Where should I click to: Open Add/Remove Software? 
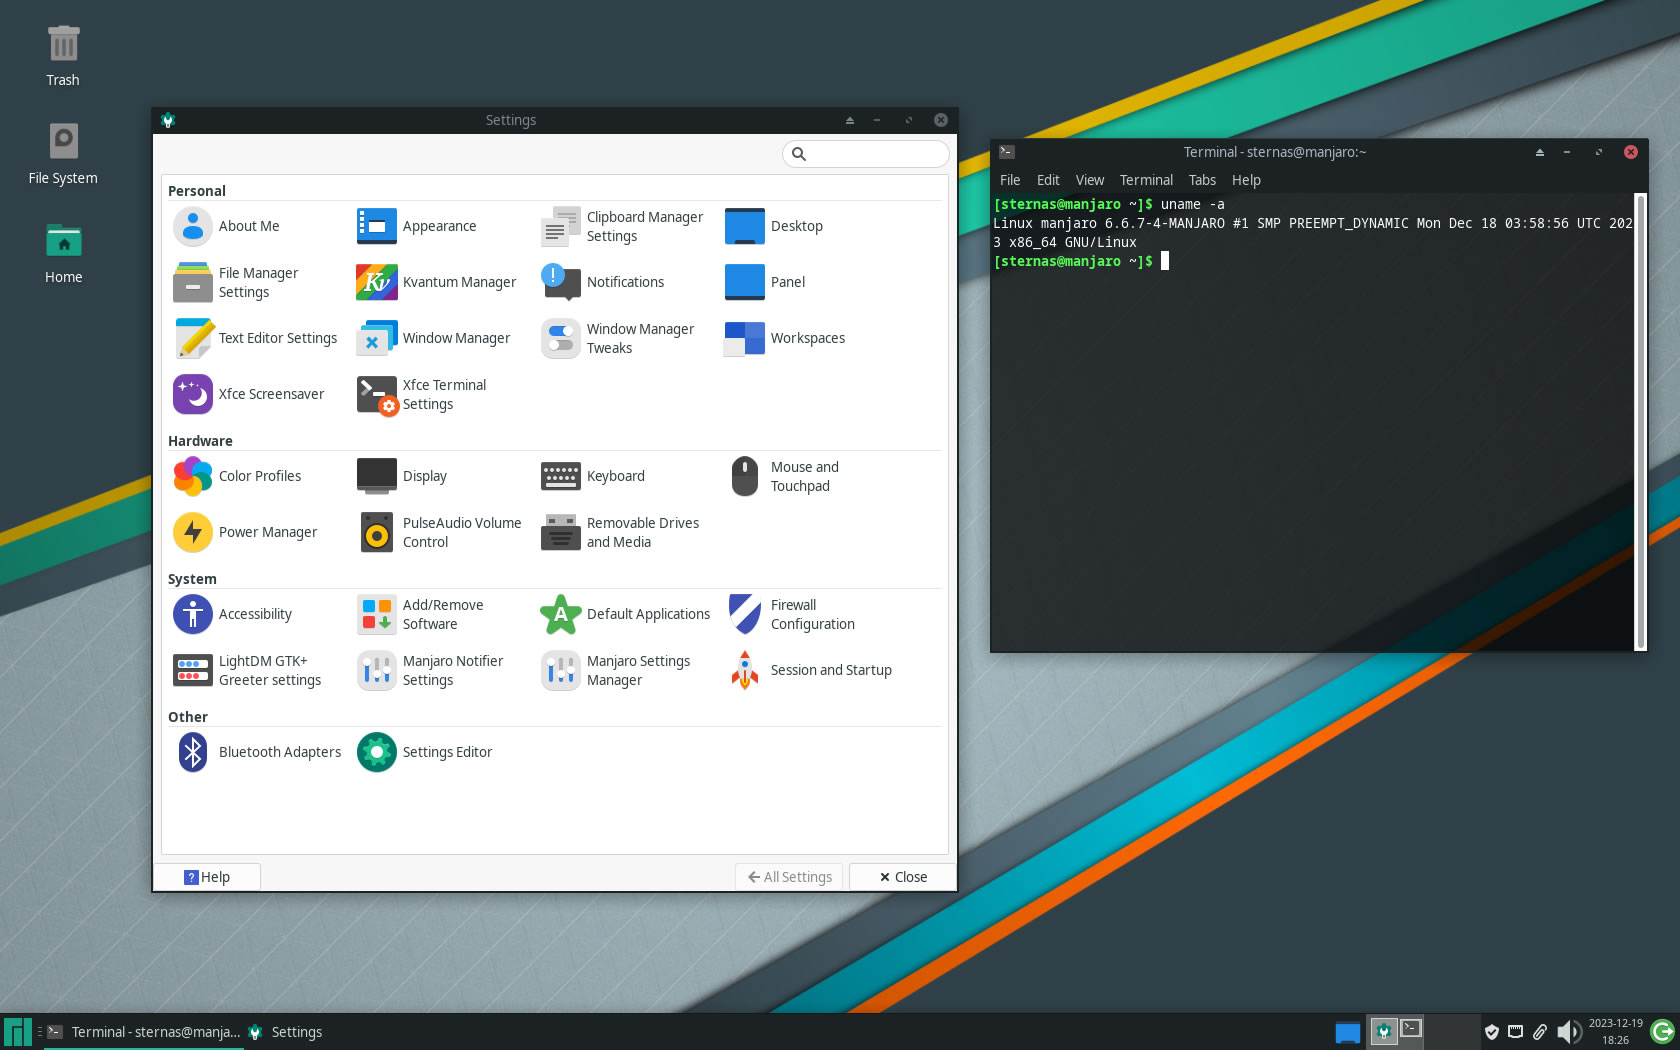click(421, 614)
